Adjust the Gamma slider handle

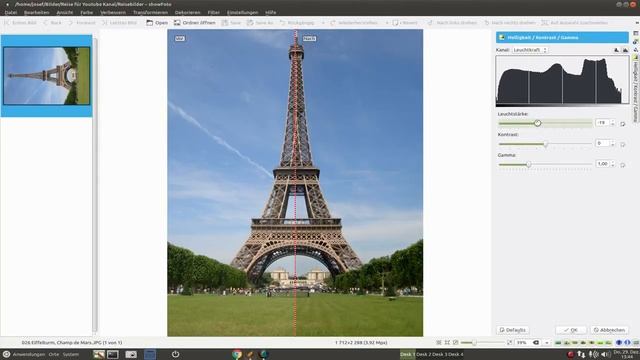pyautogui.click(x=529, y=164)
